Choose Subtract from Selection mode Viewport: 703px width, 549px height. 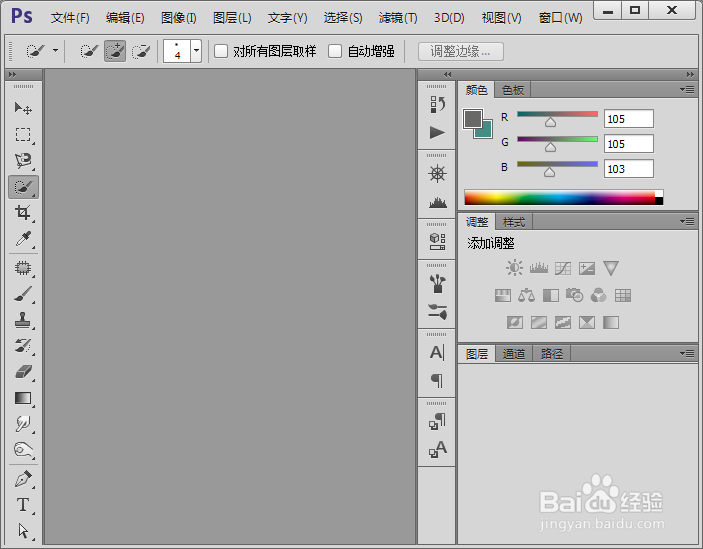[141, 51]
